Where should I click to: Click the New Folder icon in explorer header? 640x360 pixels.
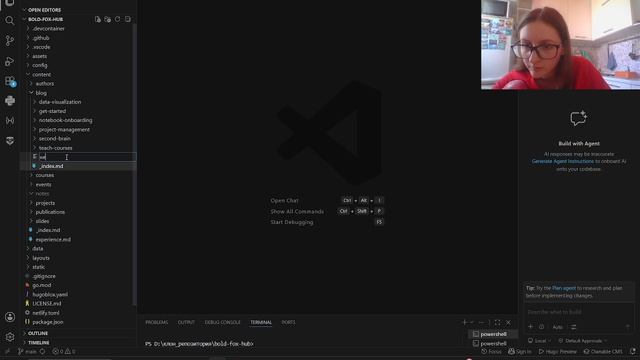pyautogui.click(x=107, y=19)
